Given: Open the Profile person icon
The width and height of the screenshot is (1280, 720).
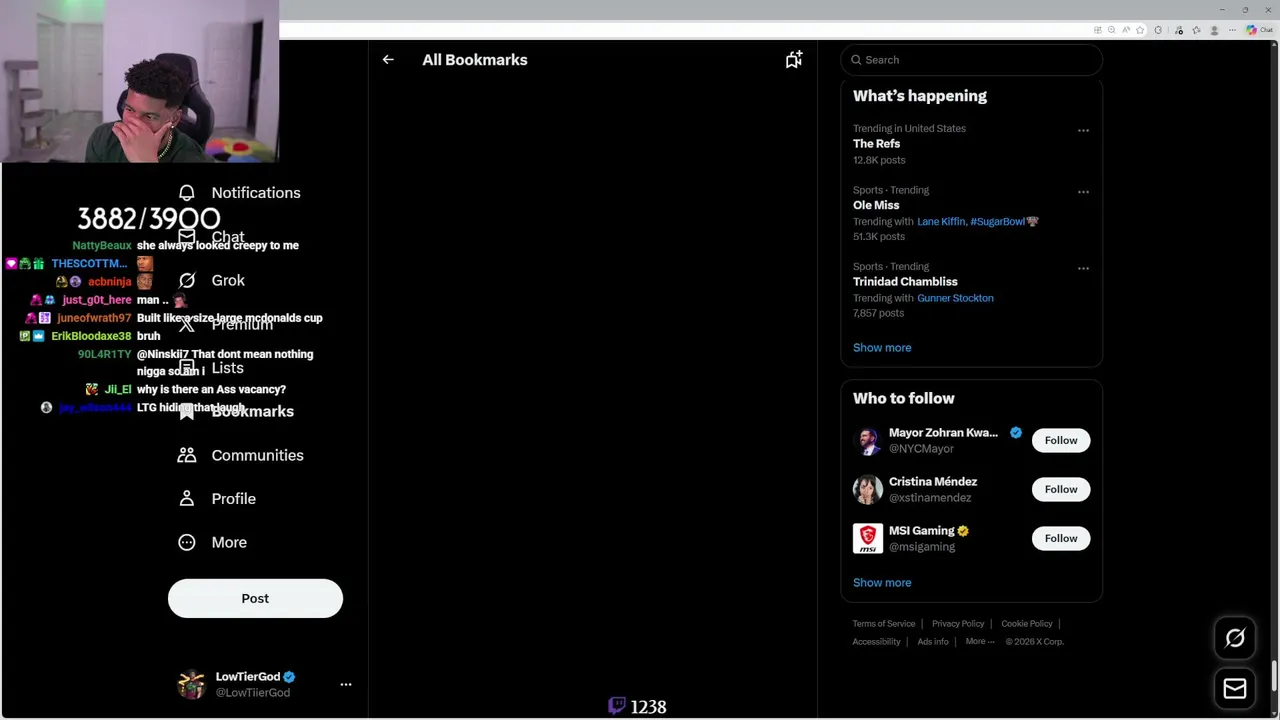Looking at the screenshot, I should click(187, 498).
